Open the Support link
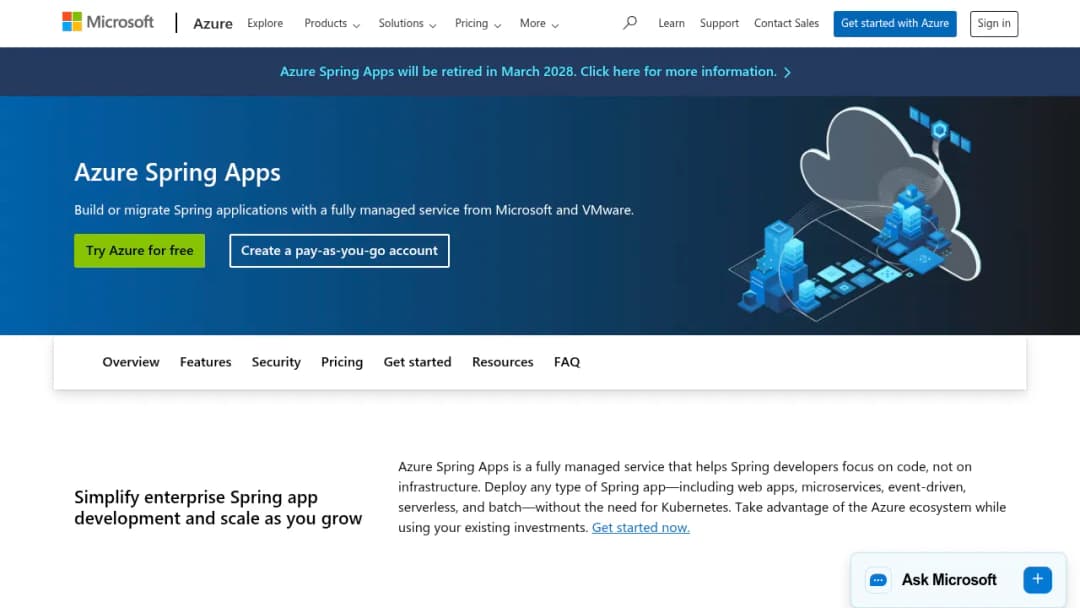The height and width of the screenshot is (608, 1080). pos(719,23)
